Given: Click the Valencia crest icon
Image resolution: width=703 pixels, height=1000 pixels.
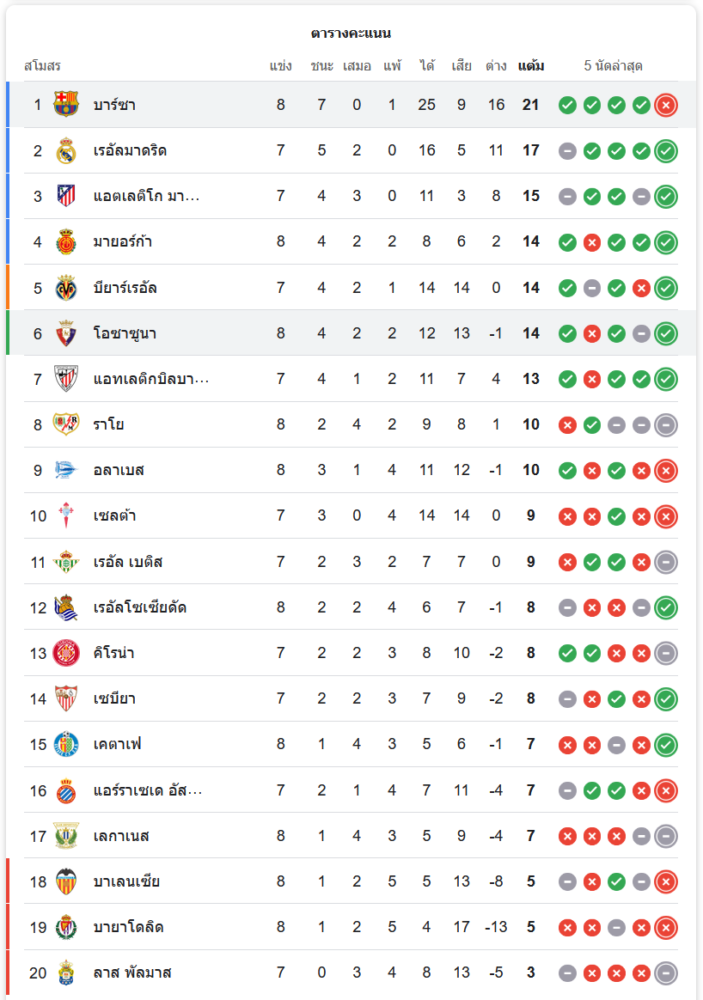Looking at the screenshot, I should (x=66, y=881).
